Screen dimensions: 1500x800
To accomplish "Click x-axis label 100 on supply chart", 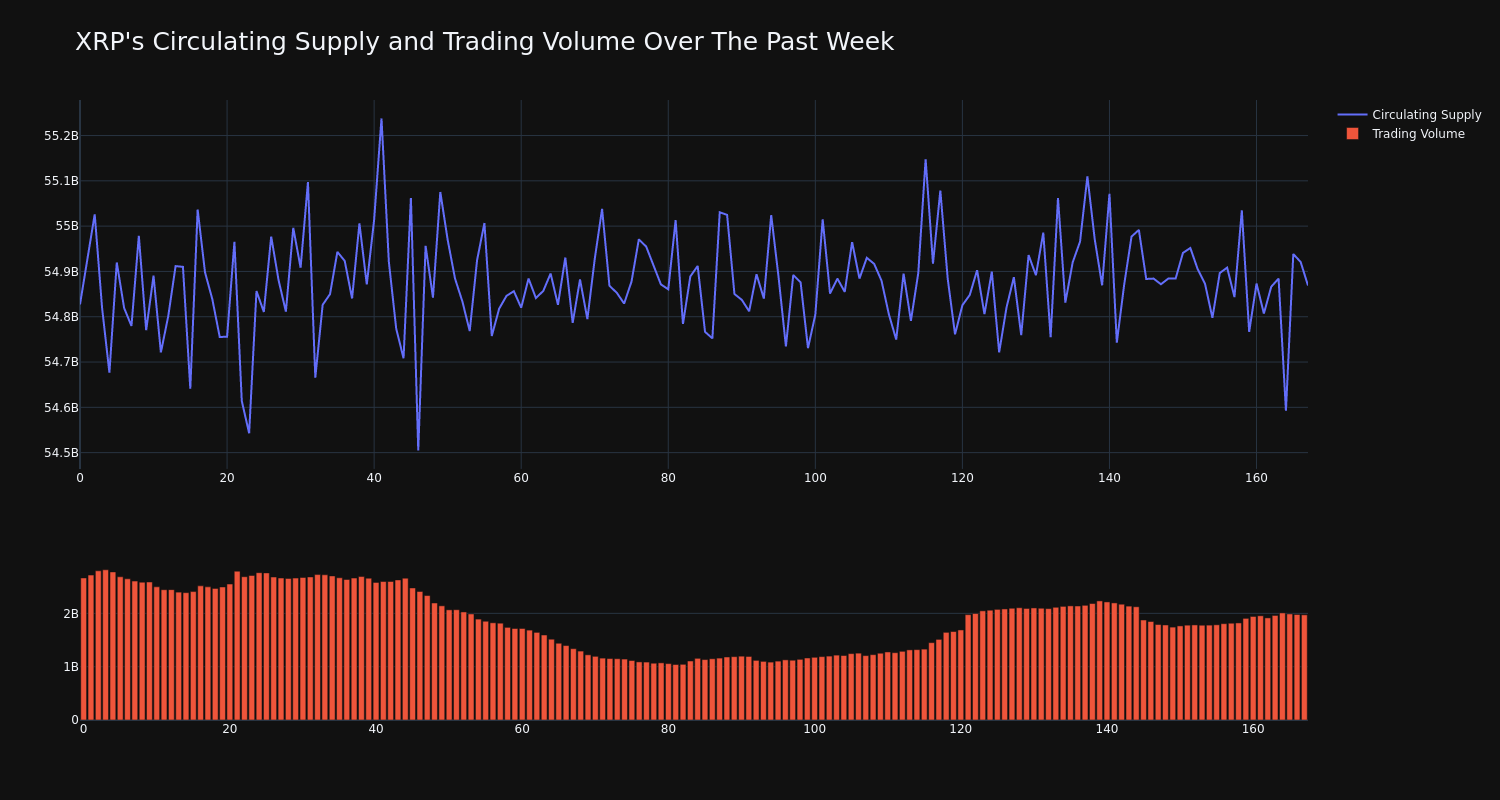I will (x=815, y=478).
